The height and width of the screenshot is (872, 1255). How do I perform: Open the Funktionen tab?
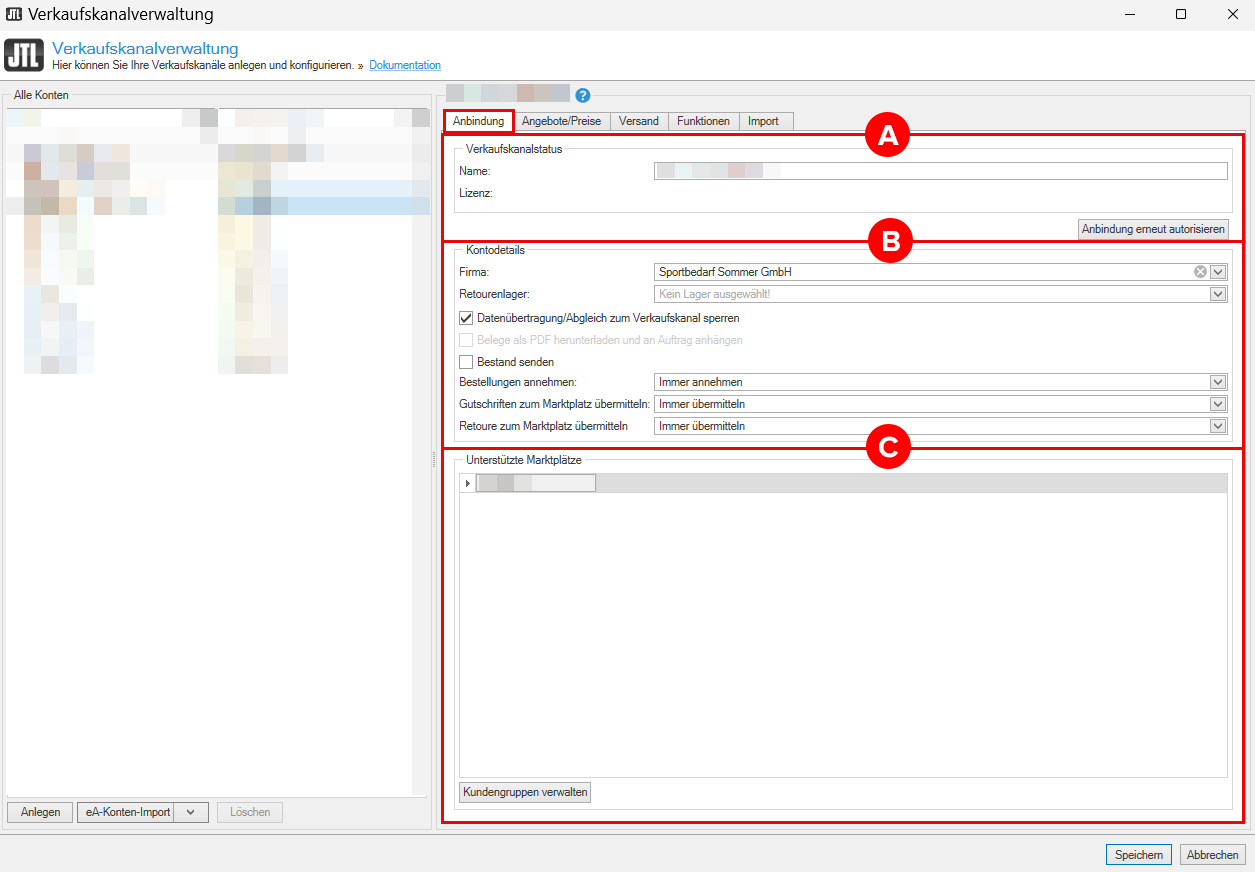(704, 121)
